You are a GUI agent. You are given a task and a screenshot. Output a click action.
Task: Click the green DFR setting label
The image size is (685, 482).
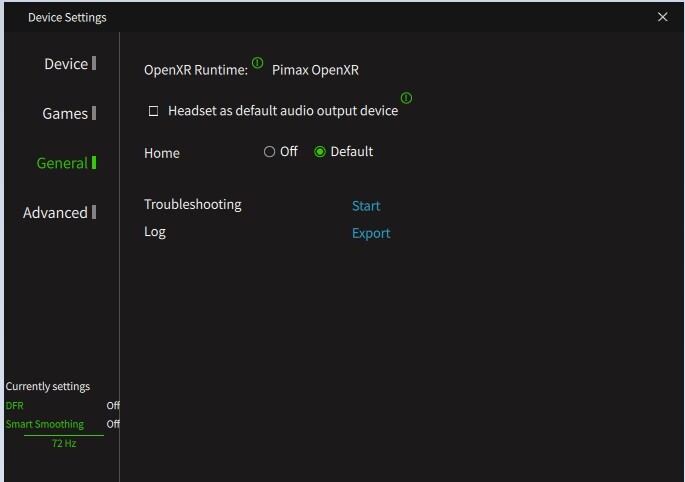point(14,406)
